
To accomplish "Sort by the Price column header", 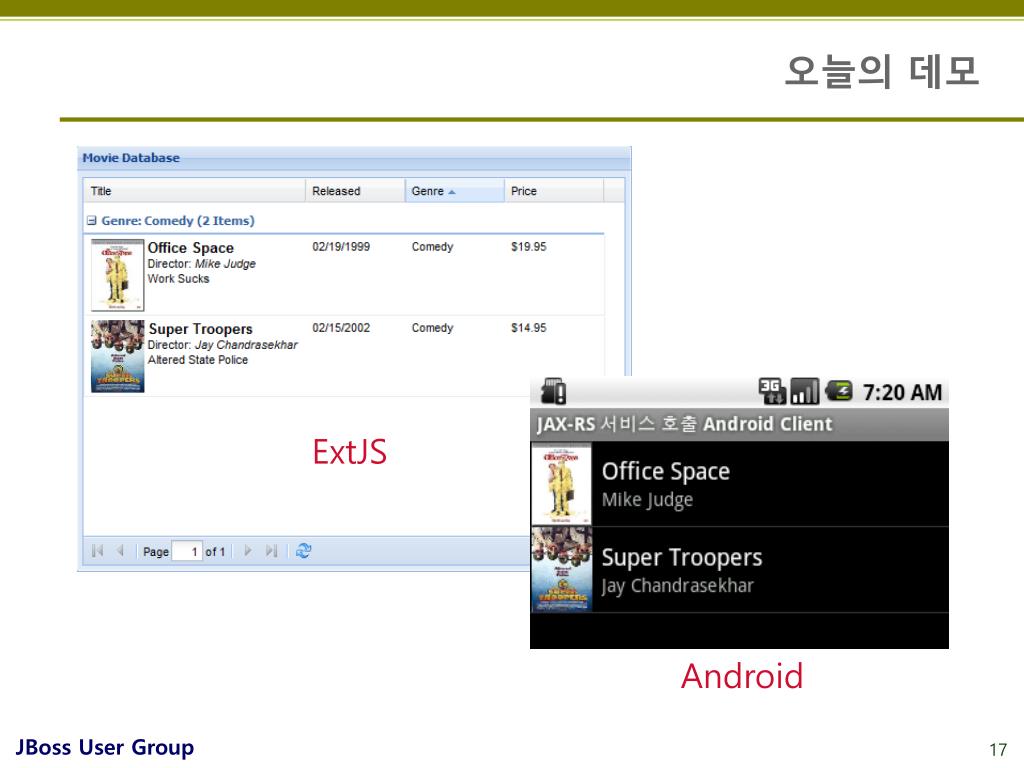I will 554,191.
